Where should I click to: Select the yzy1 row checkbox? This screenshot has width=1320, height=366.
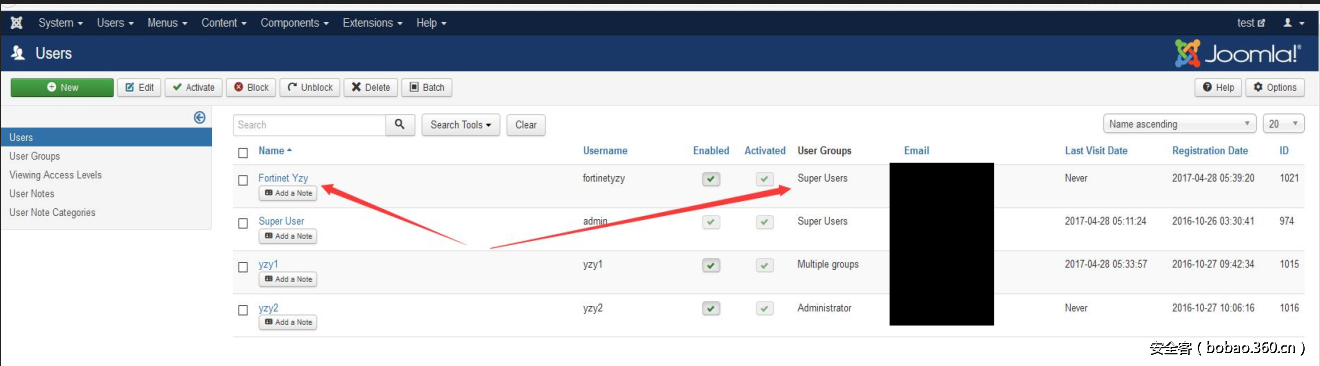click(243, 266)
